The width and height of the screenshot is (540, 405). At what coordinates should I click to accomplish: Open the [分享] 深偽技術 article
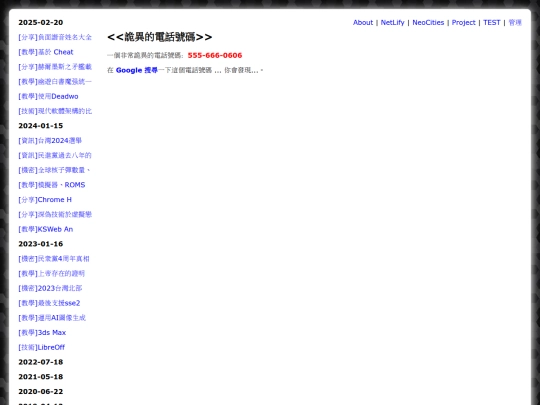pos(55,215)
